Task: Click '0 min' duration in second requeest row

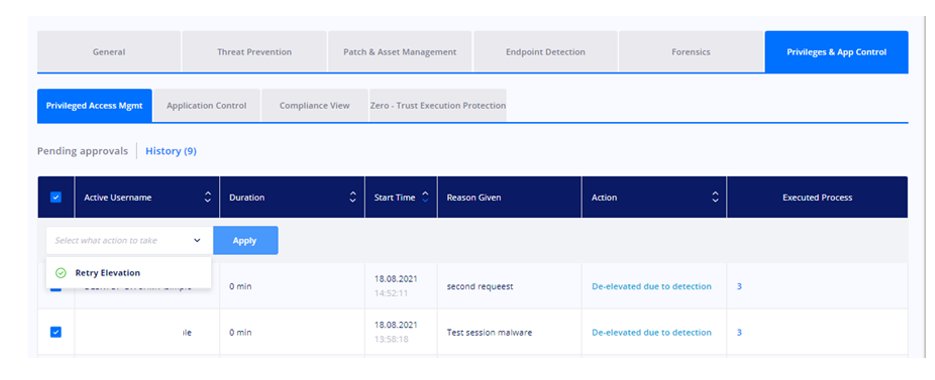Action: coord(240,286)
